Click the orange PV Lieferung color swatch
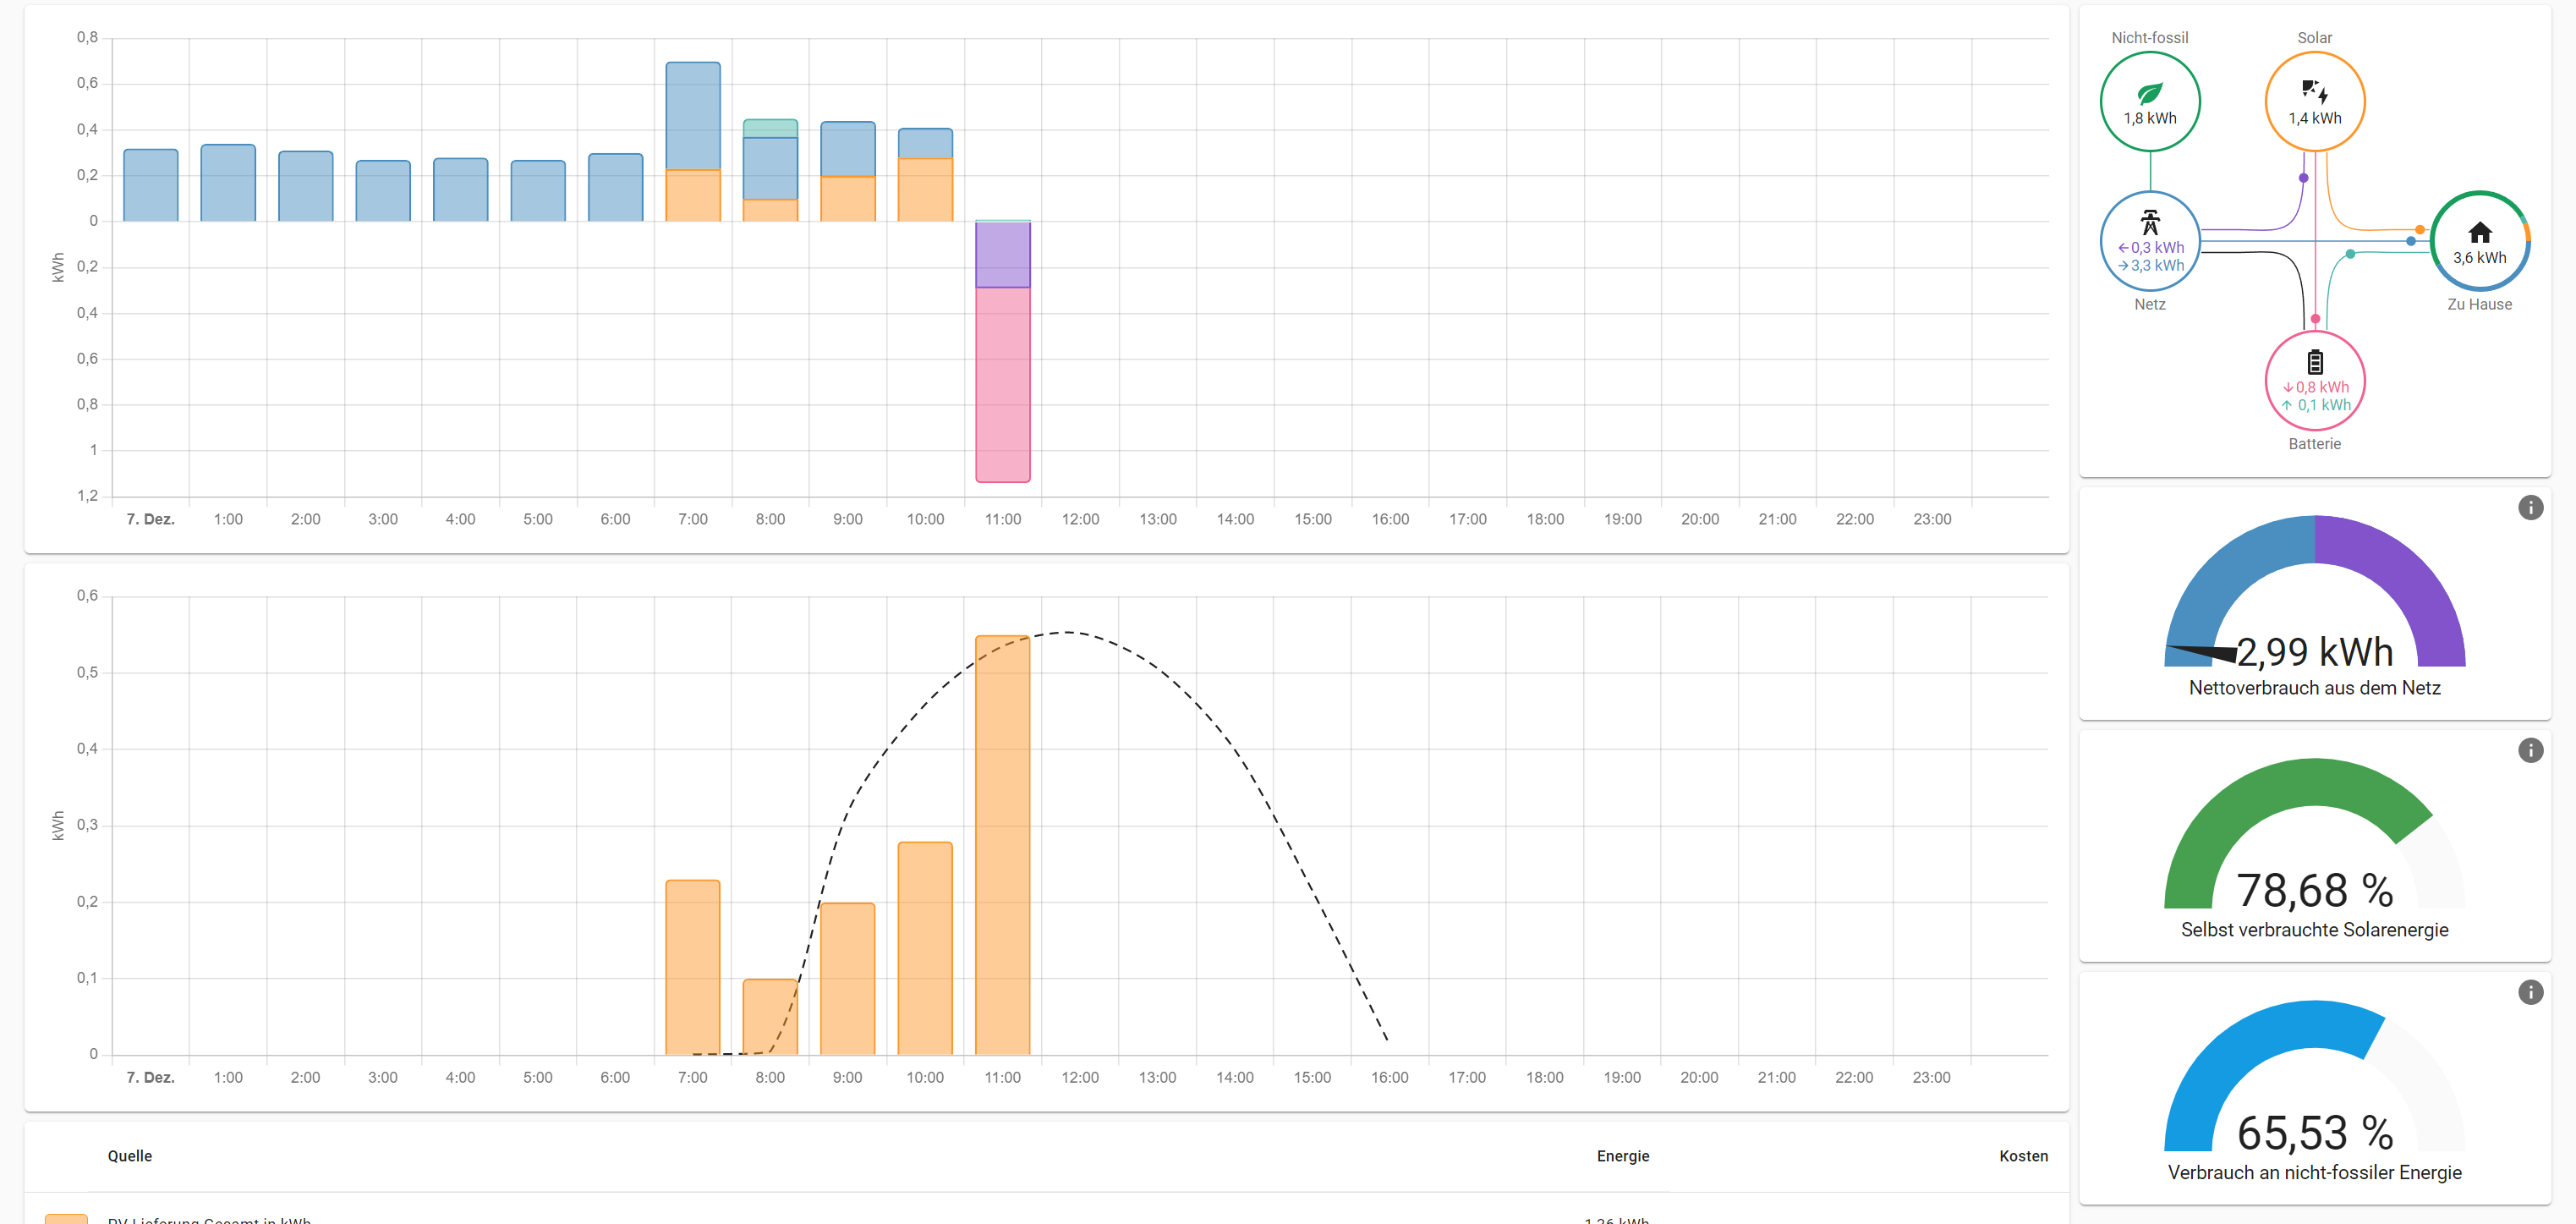Image resolution: width=2576 pixels, height=1224 pixels. 66,1219
